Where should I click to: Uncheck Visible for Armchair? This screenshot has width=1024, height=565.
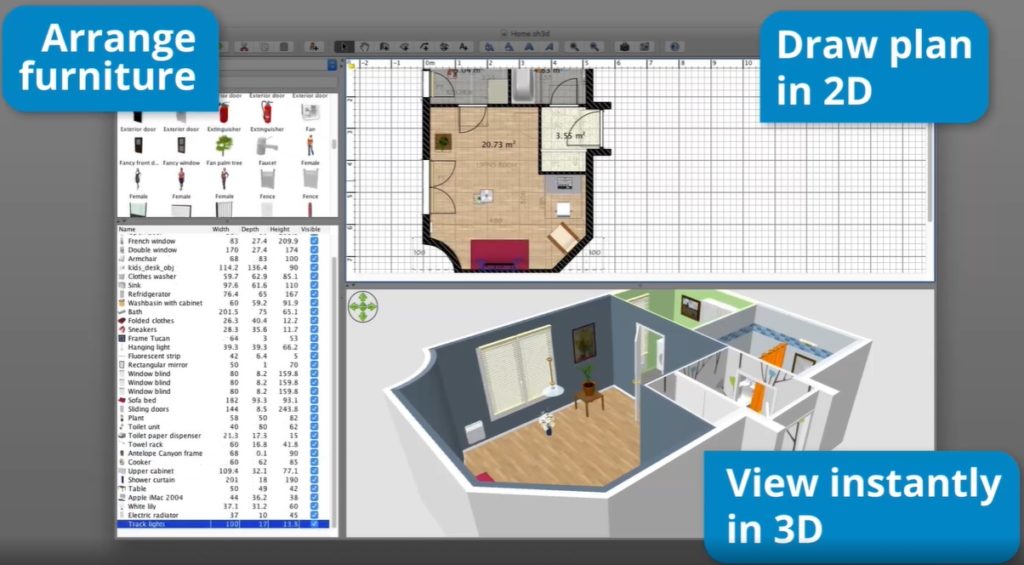pyautogui.click(x=314, y=259)
